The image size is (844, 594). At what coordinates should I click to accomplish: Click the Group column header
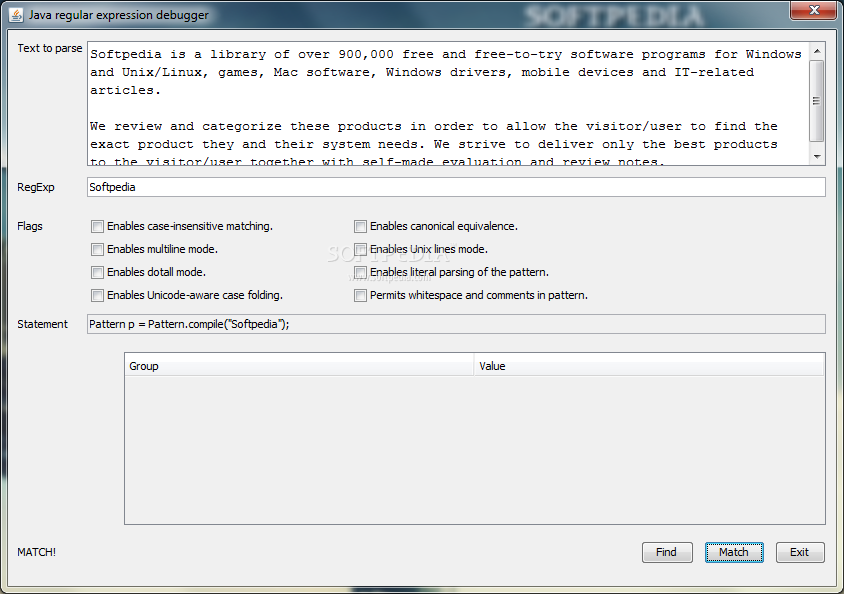(x=299, y=366)
